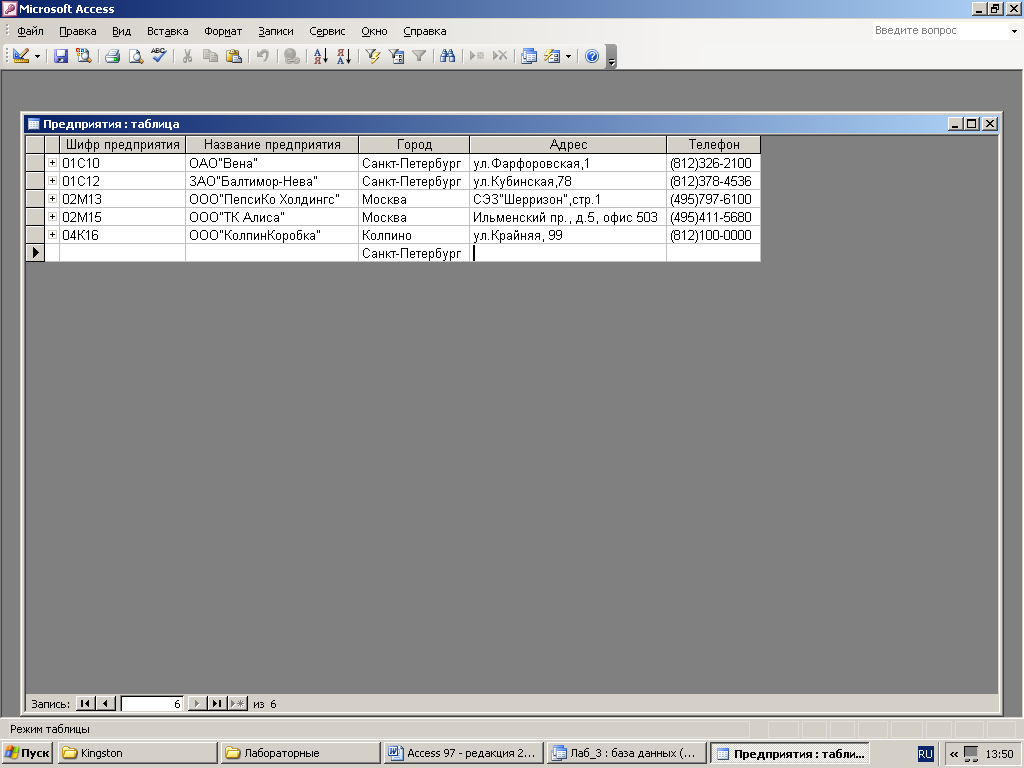Select the Адрес column header
1024x768 pixels.
[568, 144]
